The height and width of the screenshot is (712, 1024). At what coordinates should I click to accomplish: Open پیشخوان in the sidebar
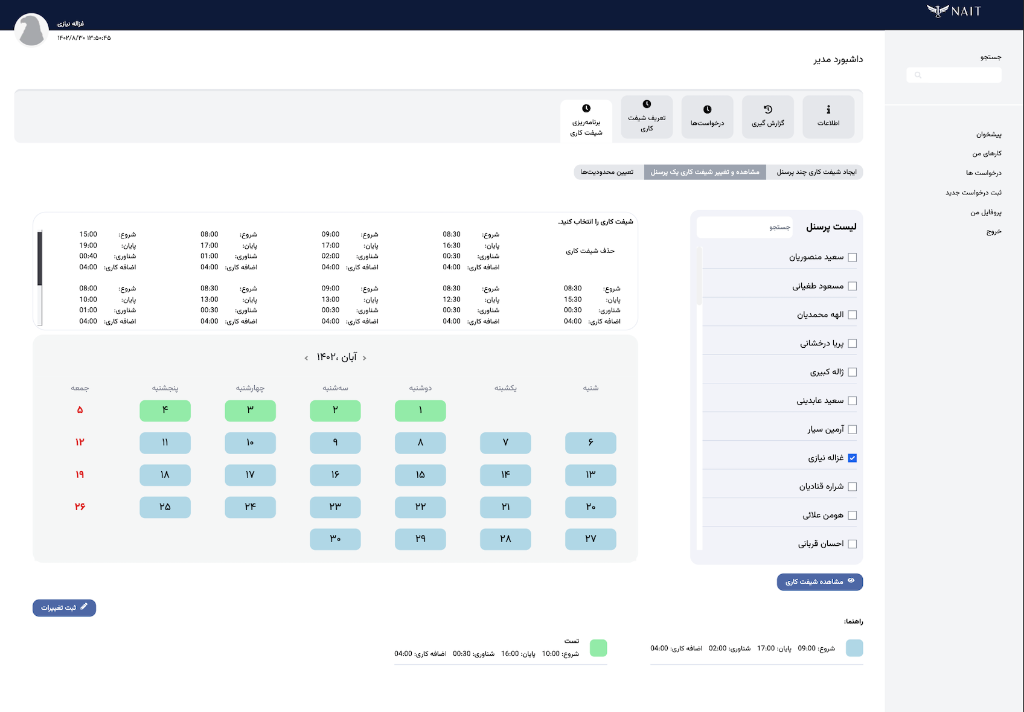989,135
